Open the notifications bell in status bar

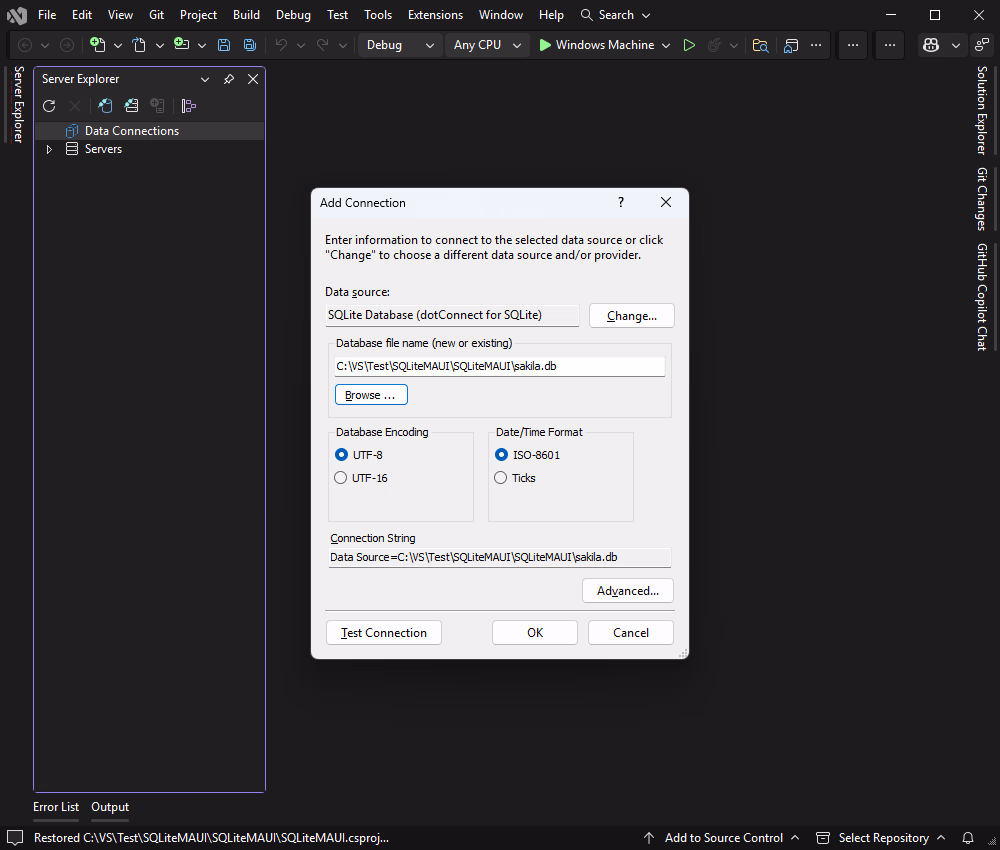point(967,838)
